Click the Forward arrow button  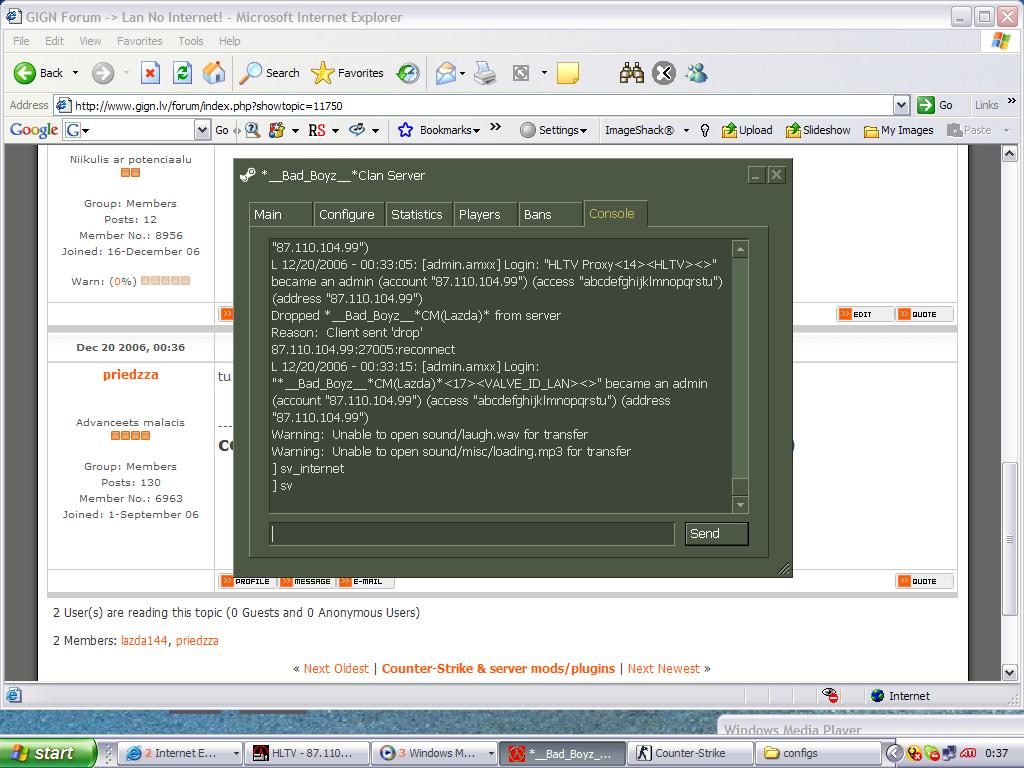pyautogui.click(x=103, y=73)
